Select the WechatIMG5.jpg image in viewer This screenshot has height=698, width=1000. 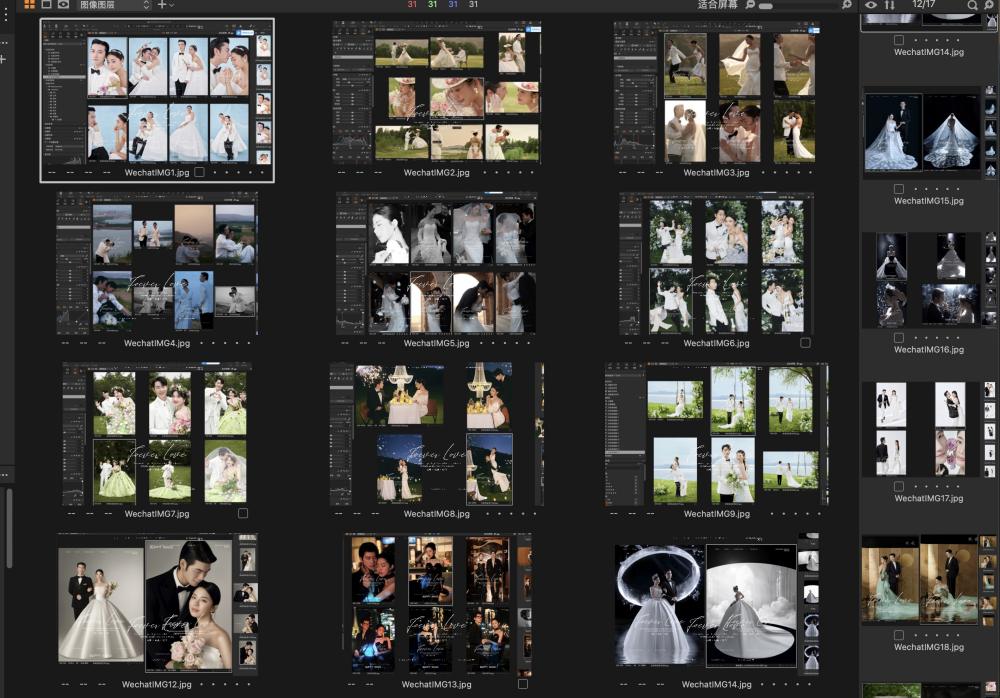point(436,264)
